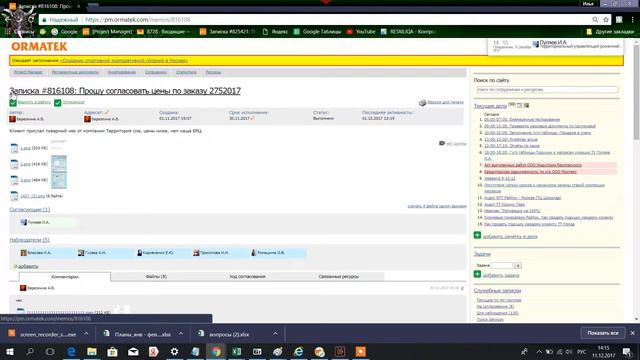Click the 'добавить задачу' link
640x360 pixels.
501,276
